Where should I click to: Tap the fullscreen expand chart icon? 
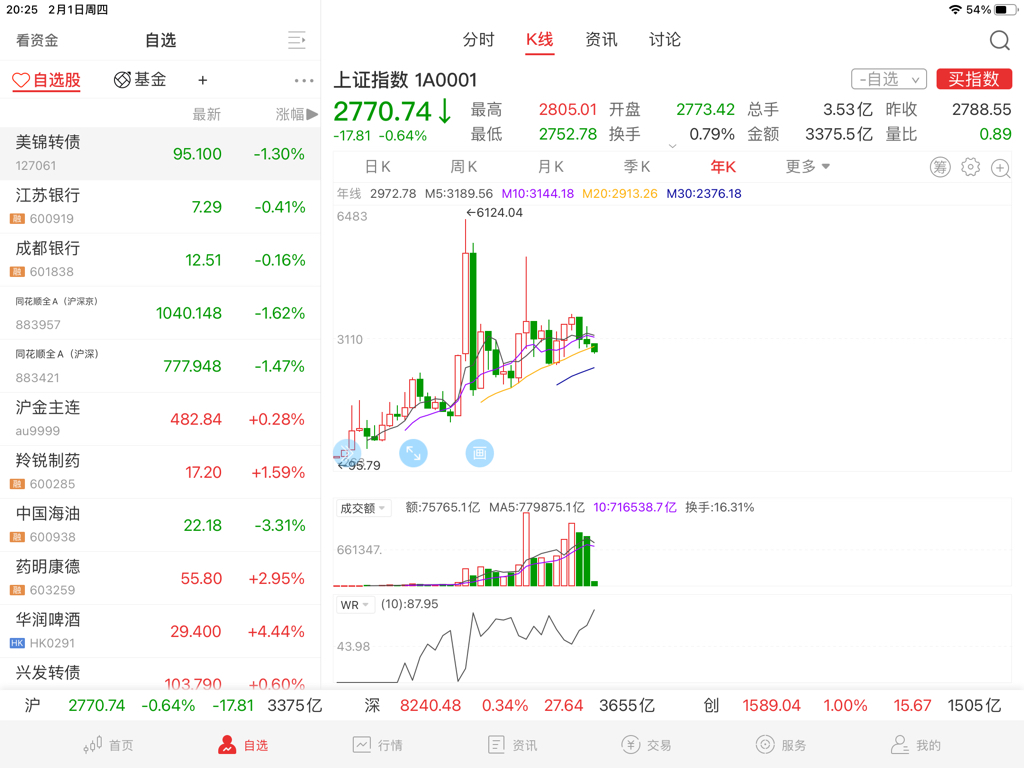tap(413, 453)
